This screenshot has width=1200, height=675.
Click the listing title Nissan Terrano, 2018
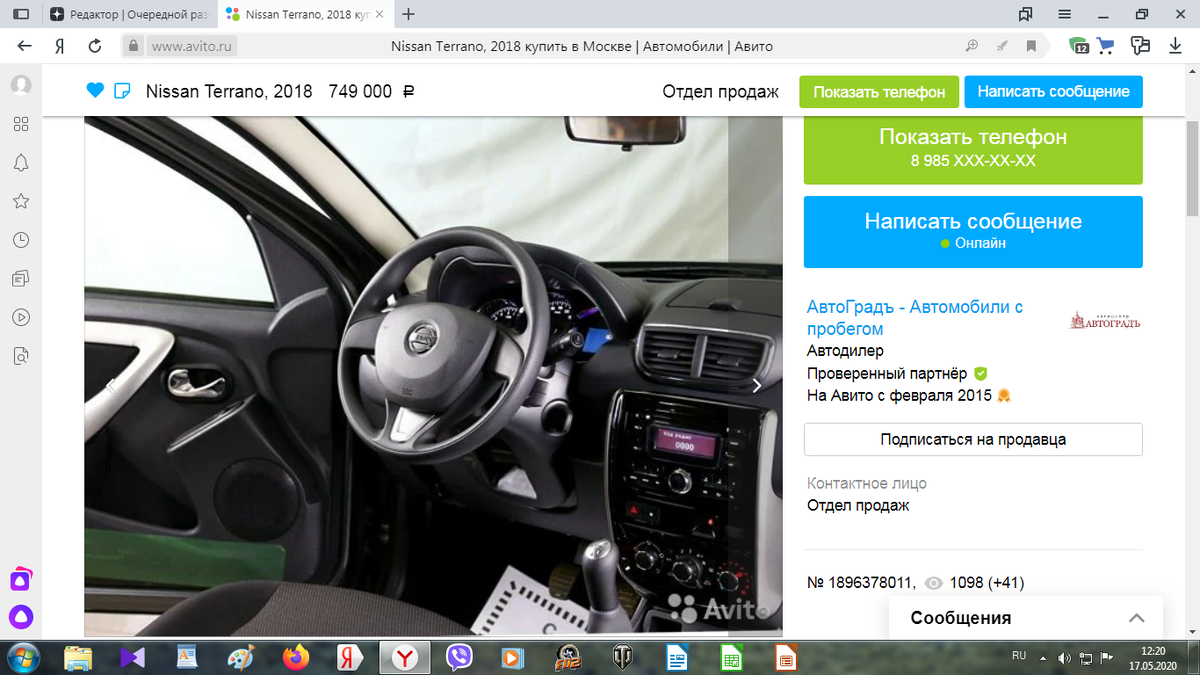coord(229,91)
